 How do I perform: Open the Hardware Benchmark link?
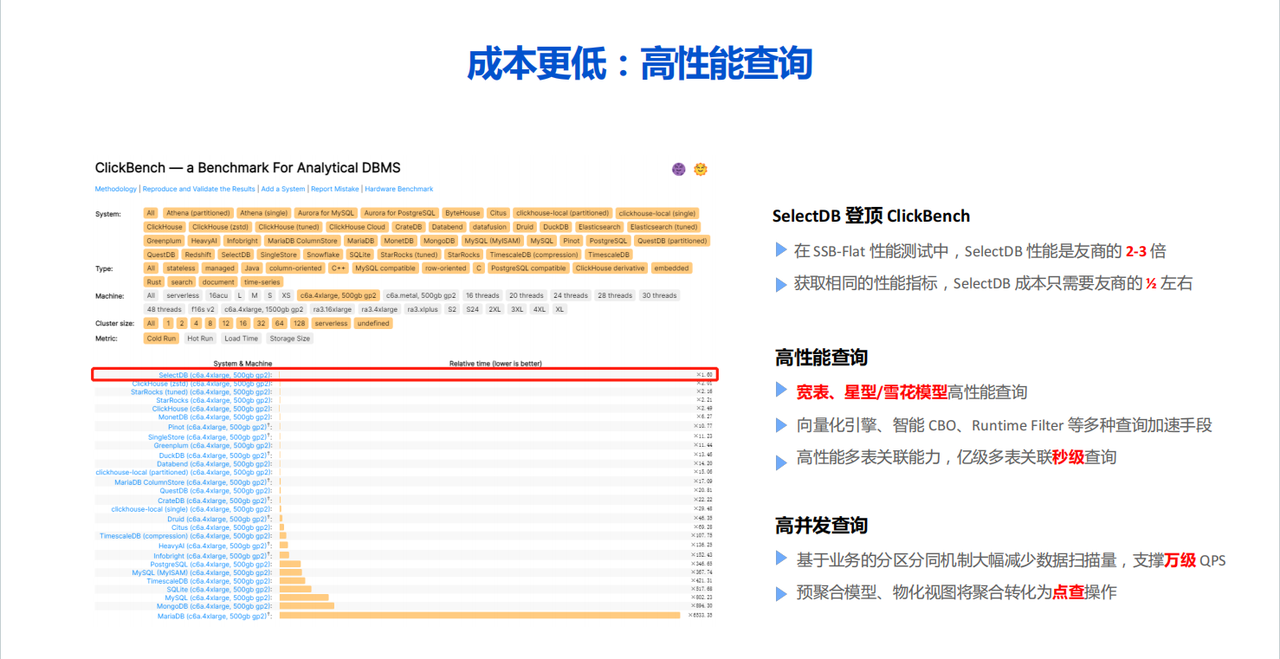pyautogui.click(x=399, y=189)
